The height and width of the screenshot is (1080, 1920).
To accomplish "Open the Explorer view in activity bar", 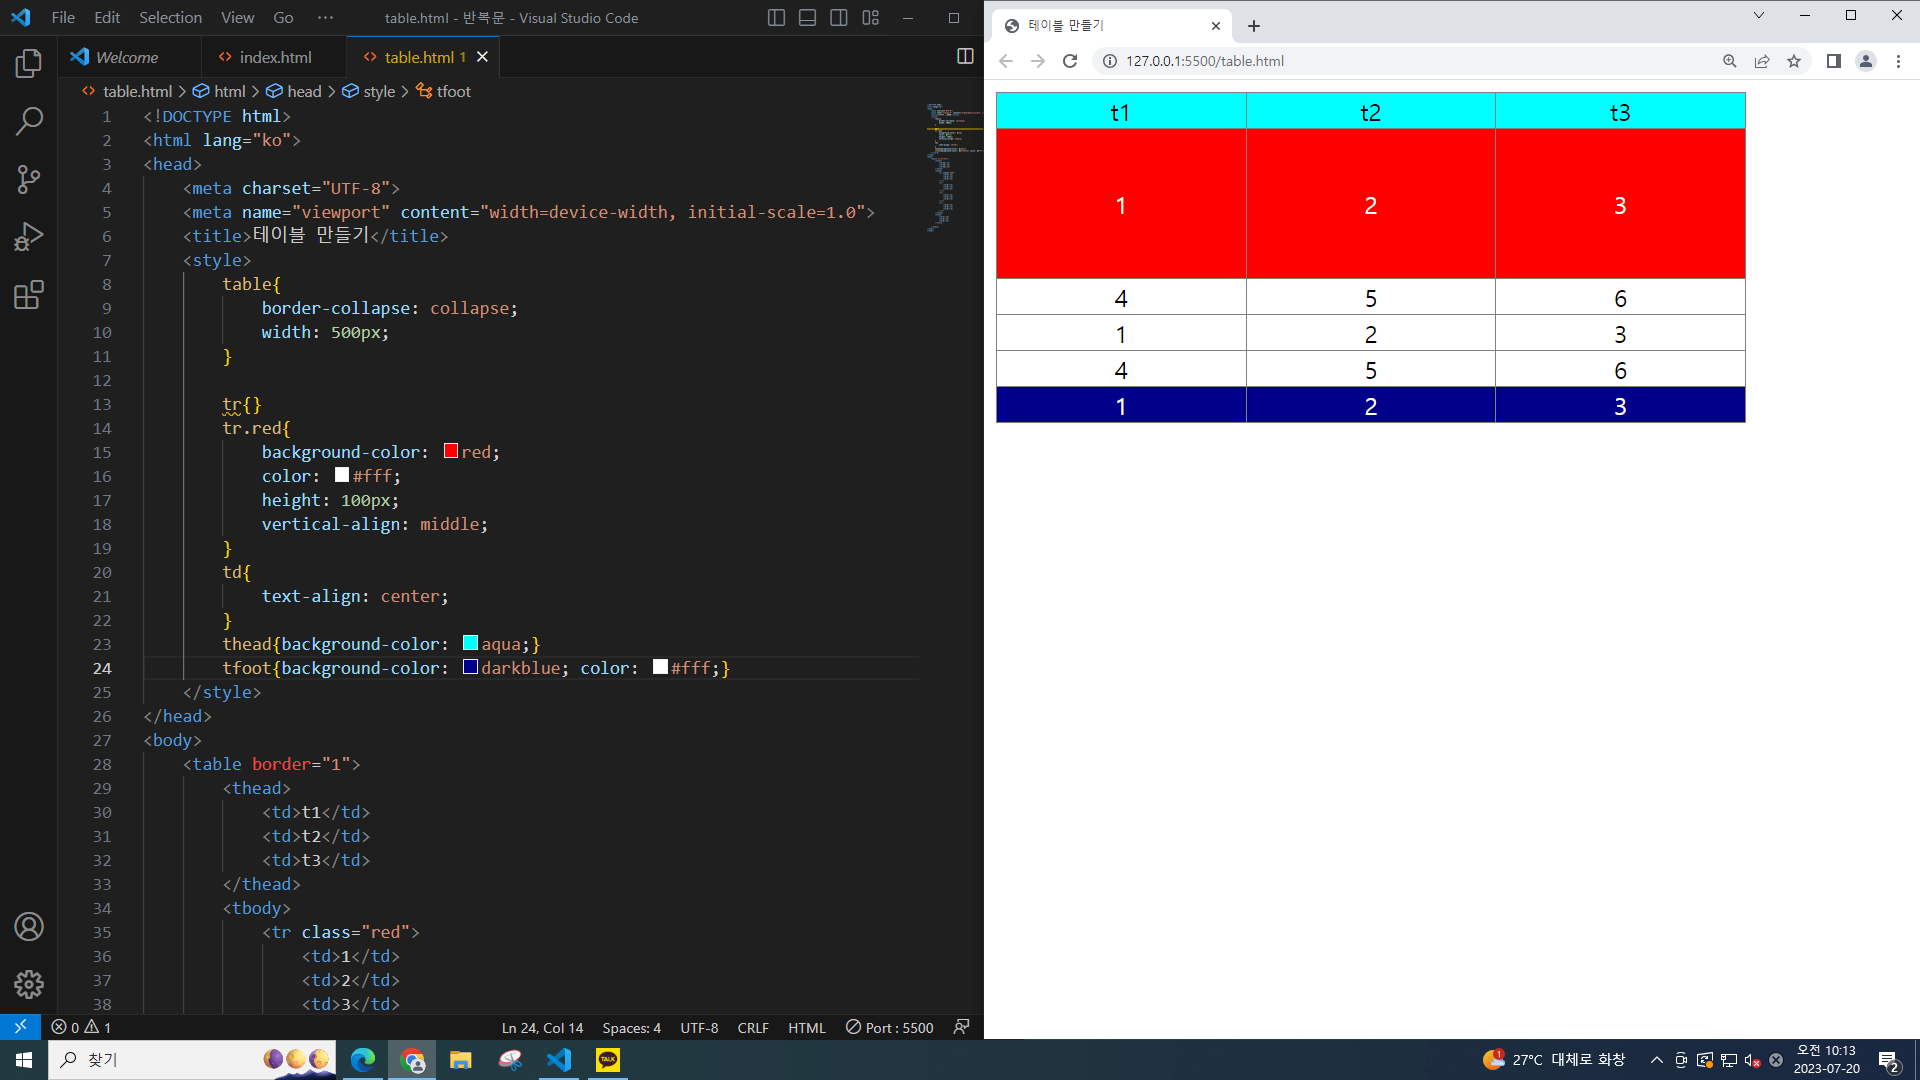I will (28, 64).
